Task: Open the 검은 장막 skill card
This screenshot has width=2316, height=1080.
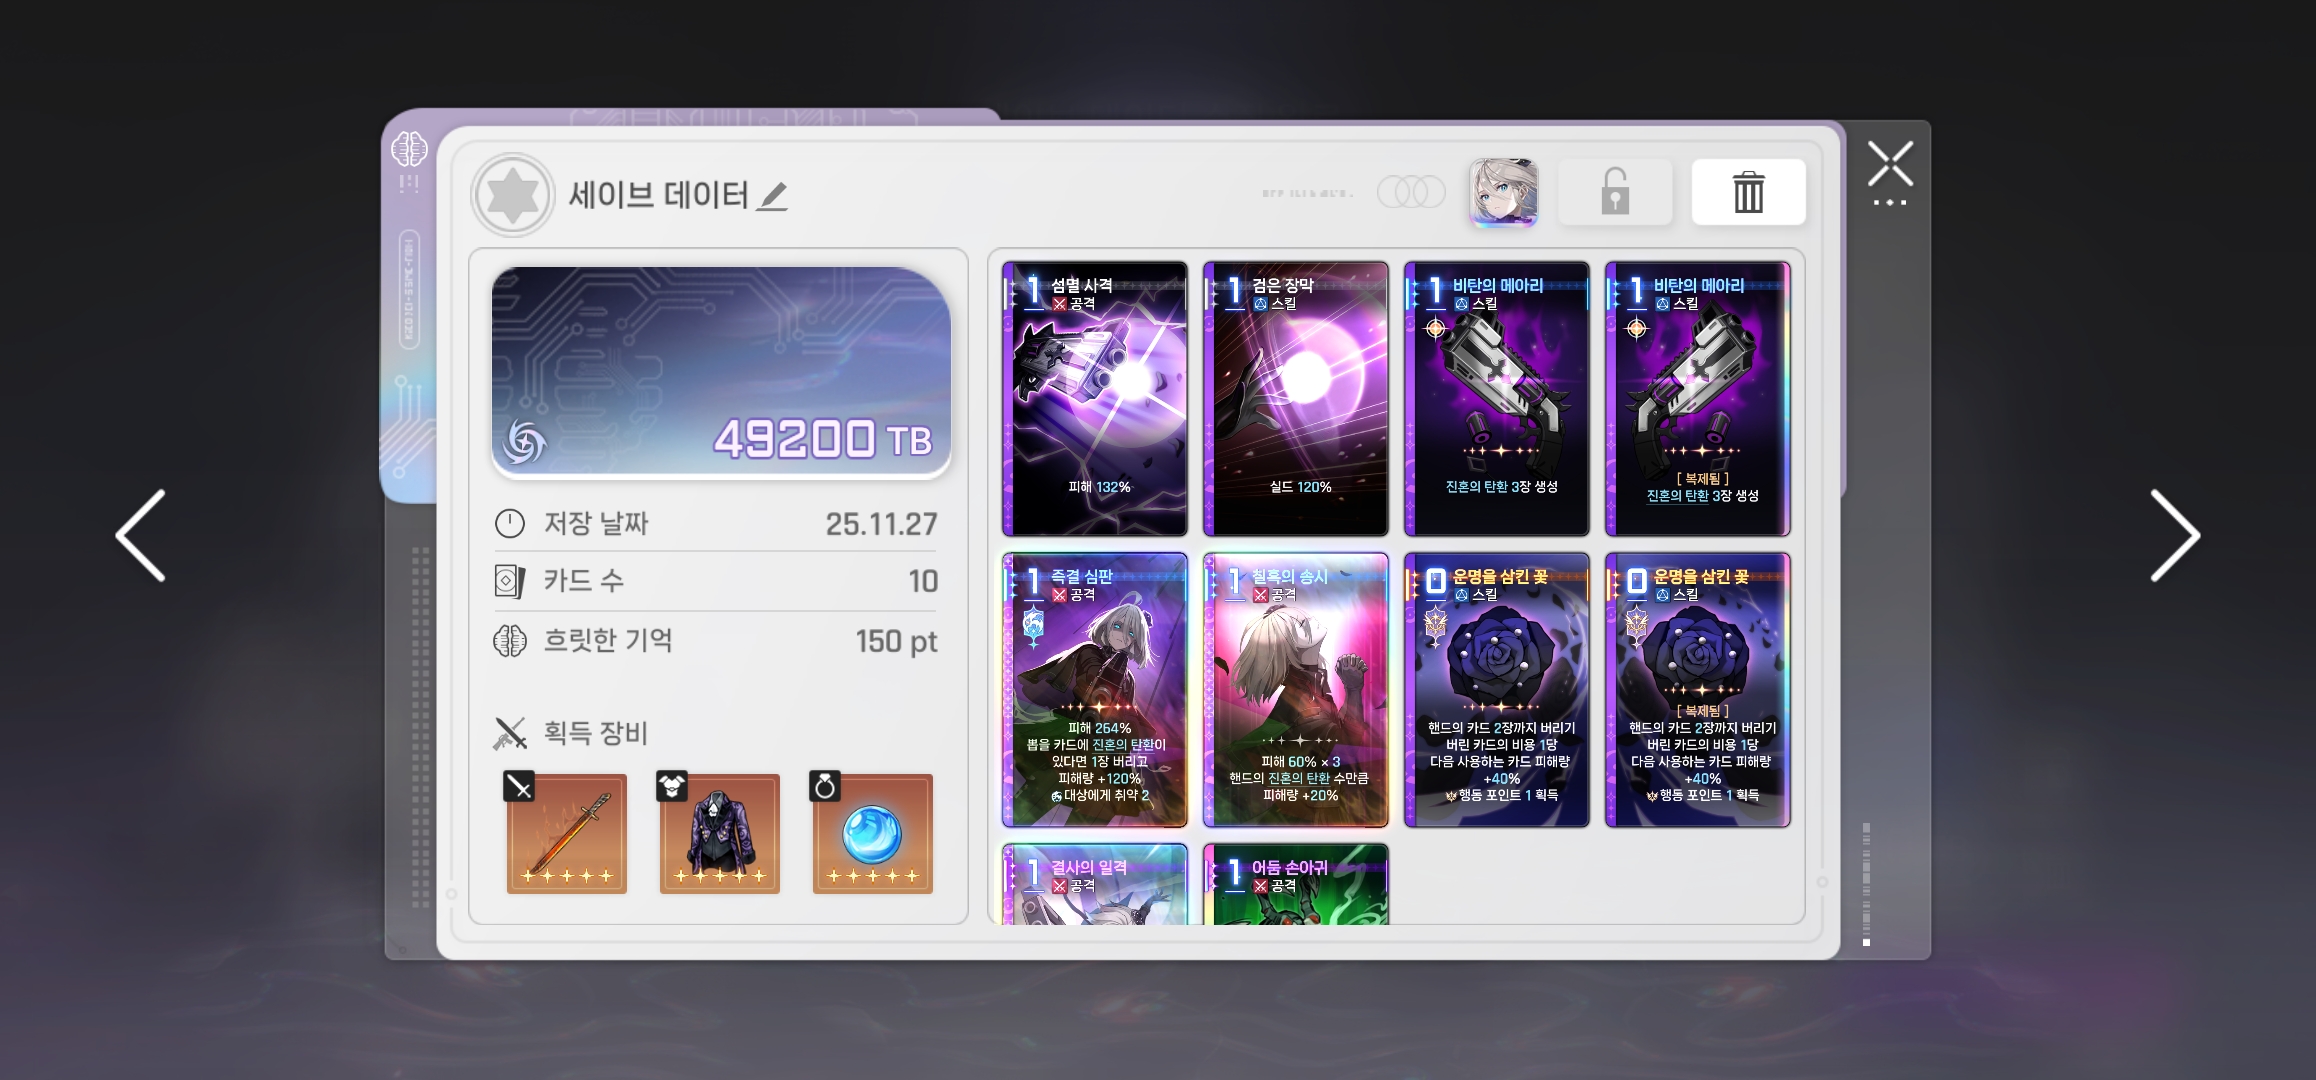Action: coord(1296,399)
